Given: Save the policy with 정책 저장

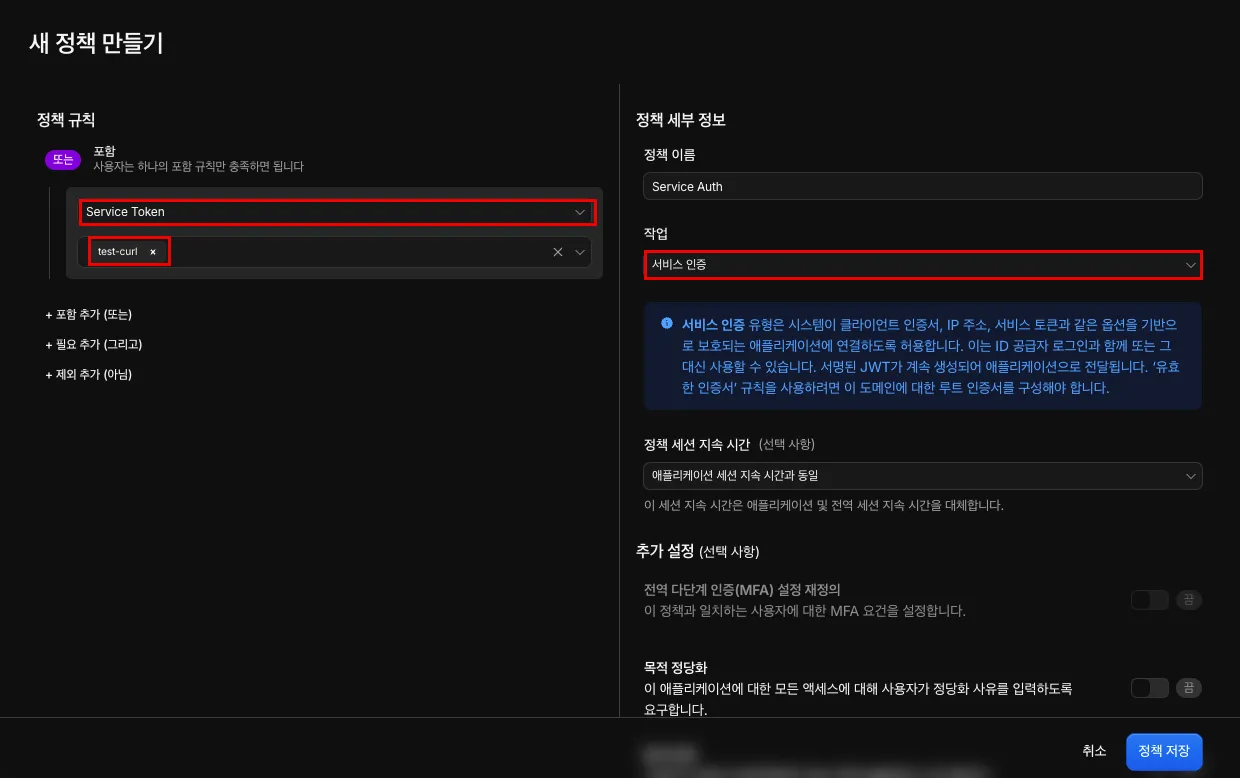Looking at the screenshot, I should click(1164, 751).
